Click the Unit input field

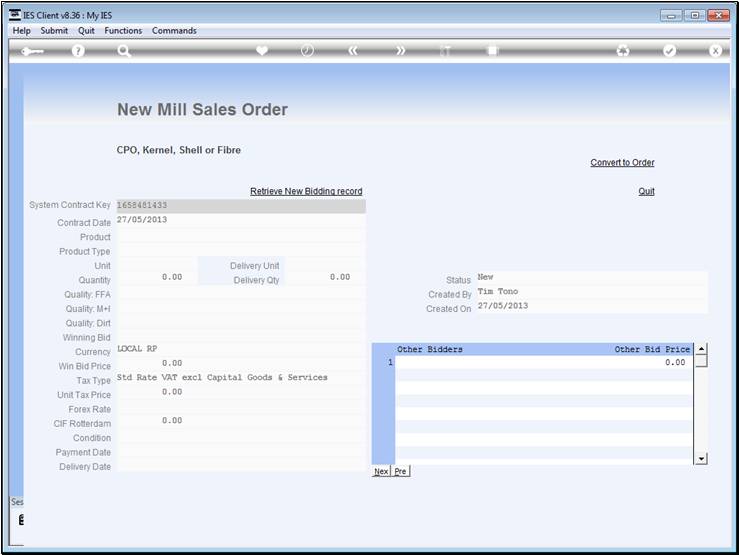tap(156, 263)
